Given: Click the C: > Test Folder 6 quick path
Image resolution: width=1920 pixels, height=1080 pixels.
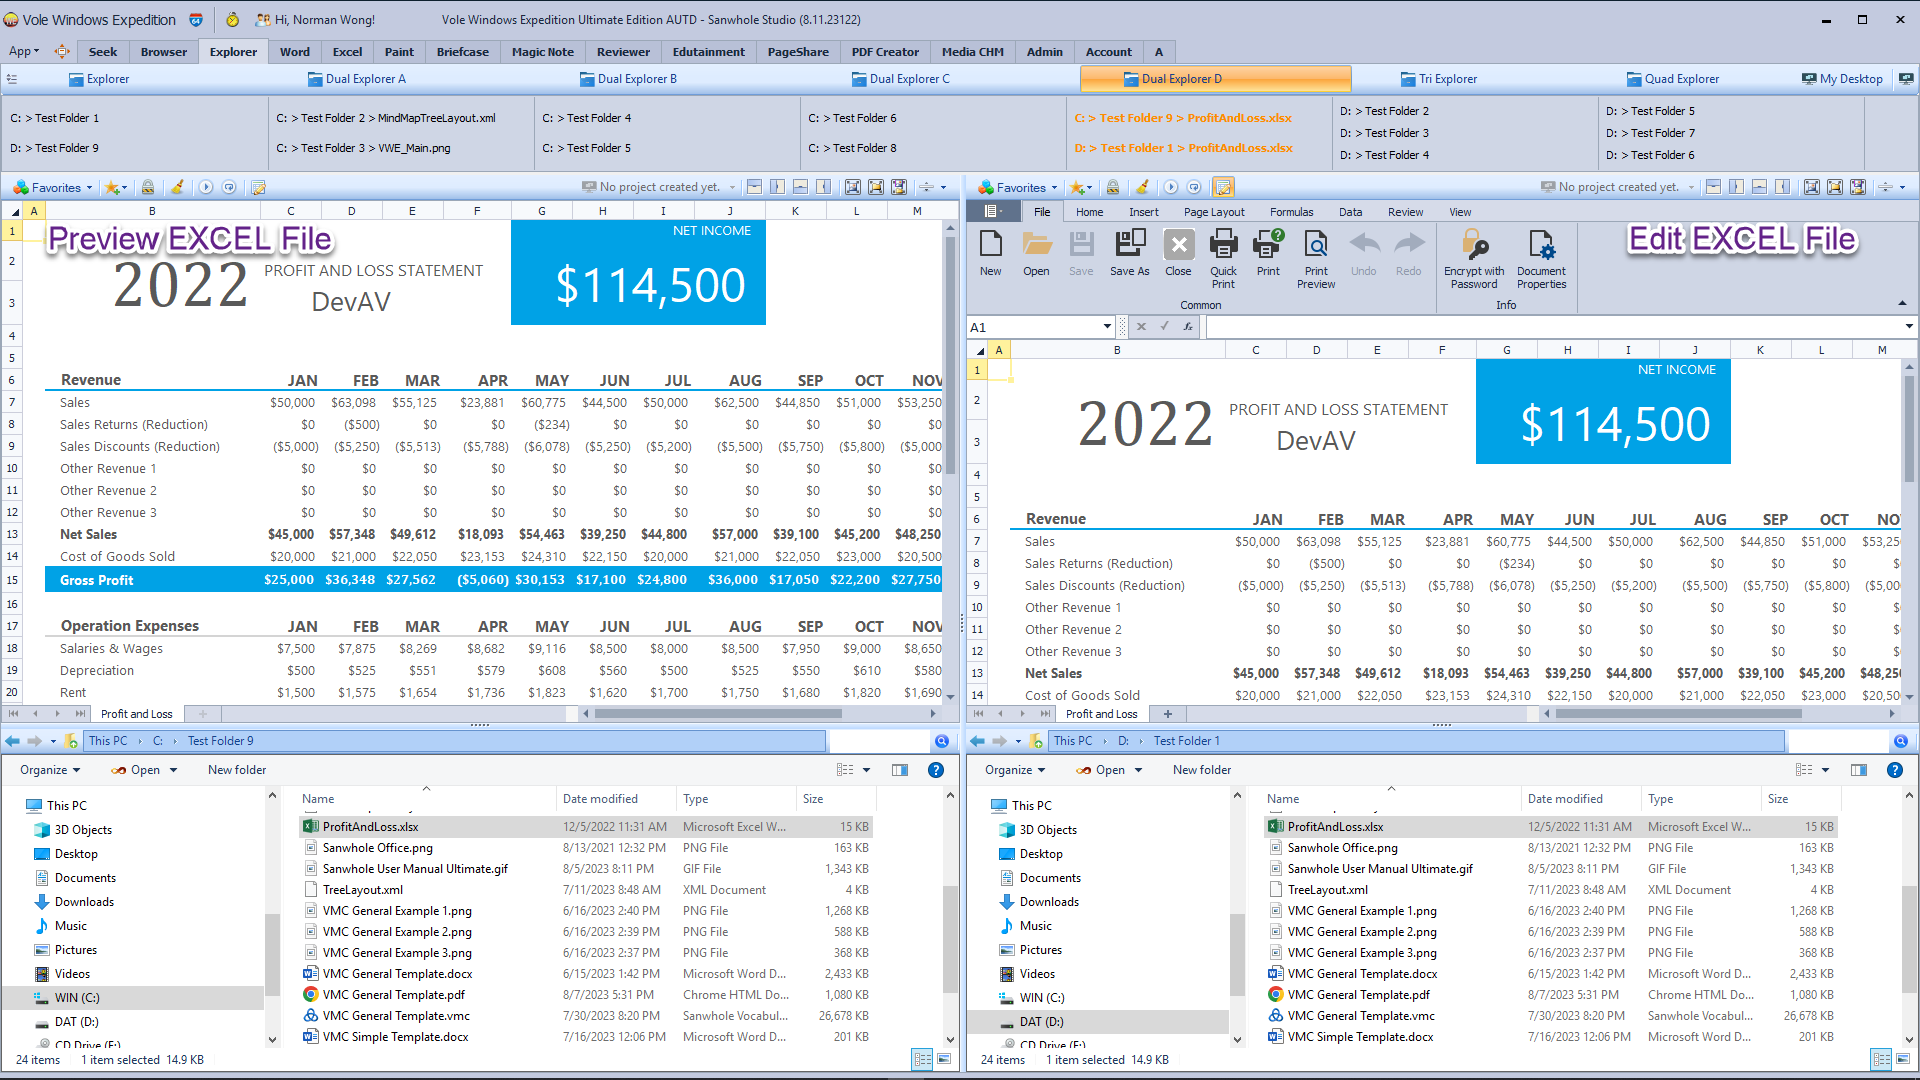Looking at the screenshot, I should tap(852, 118).
